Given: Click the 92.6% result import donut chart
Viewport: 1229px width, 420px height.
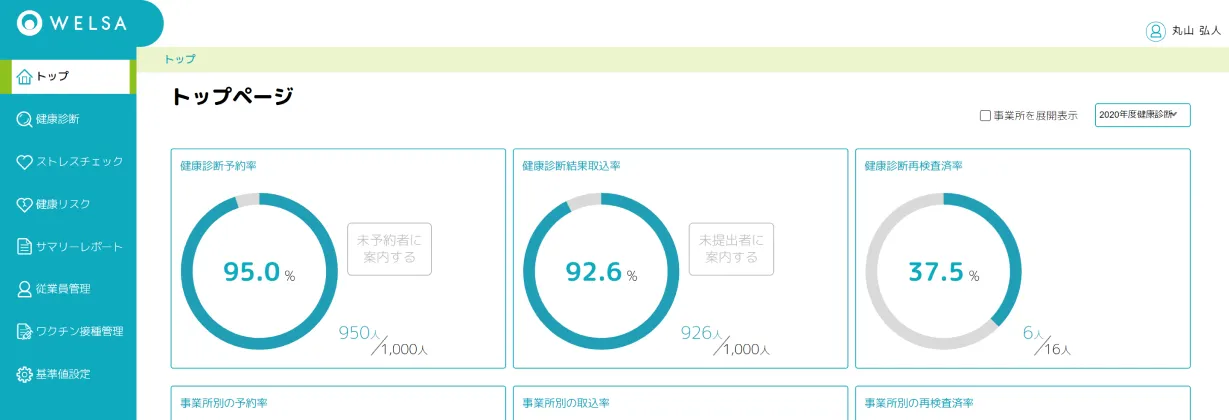Looking at the screenshot, I should (601, 272).
